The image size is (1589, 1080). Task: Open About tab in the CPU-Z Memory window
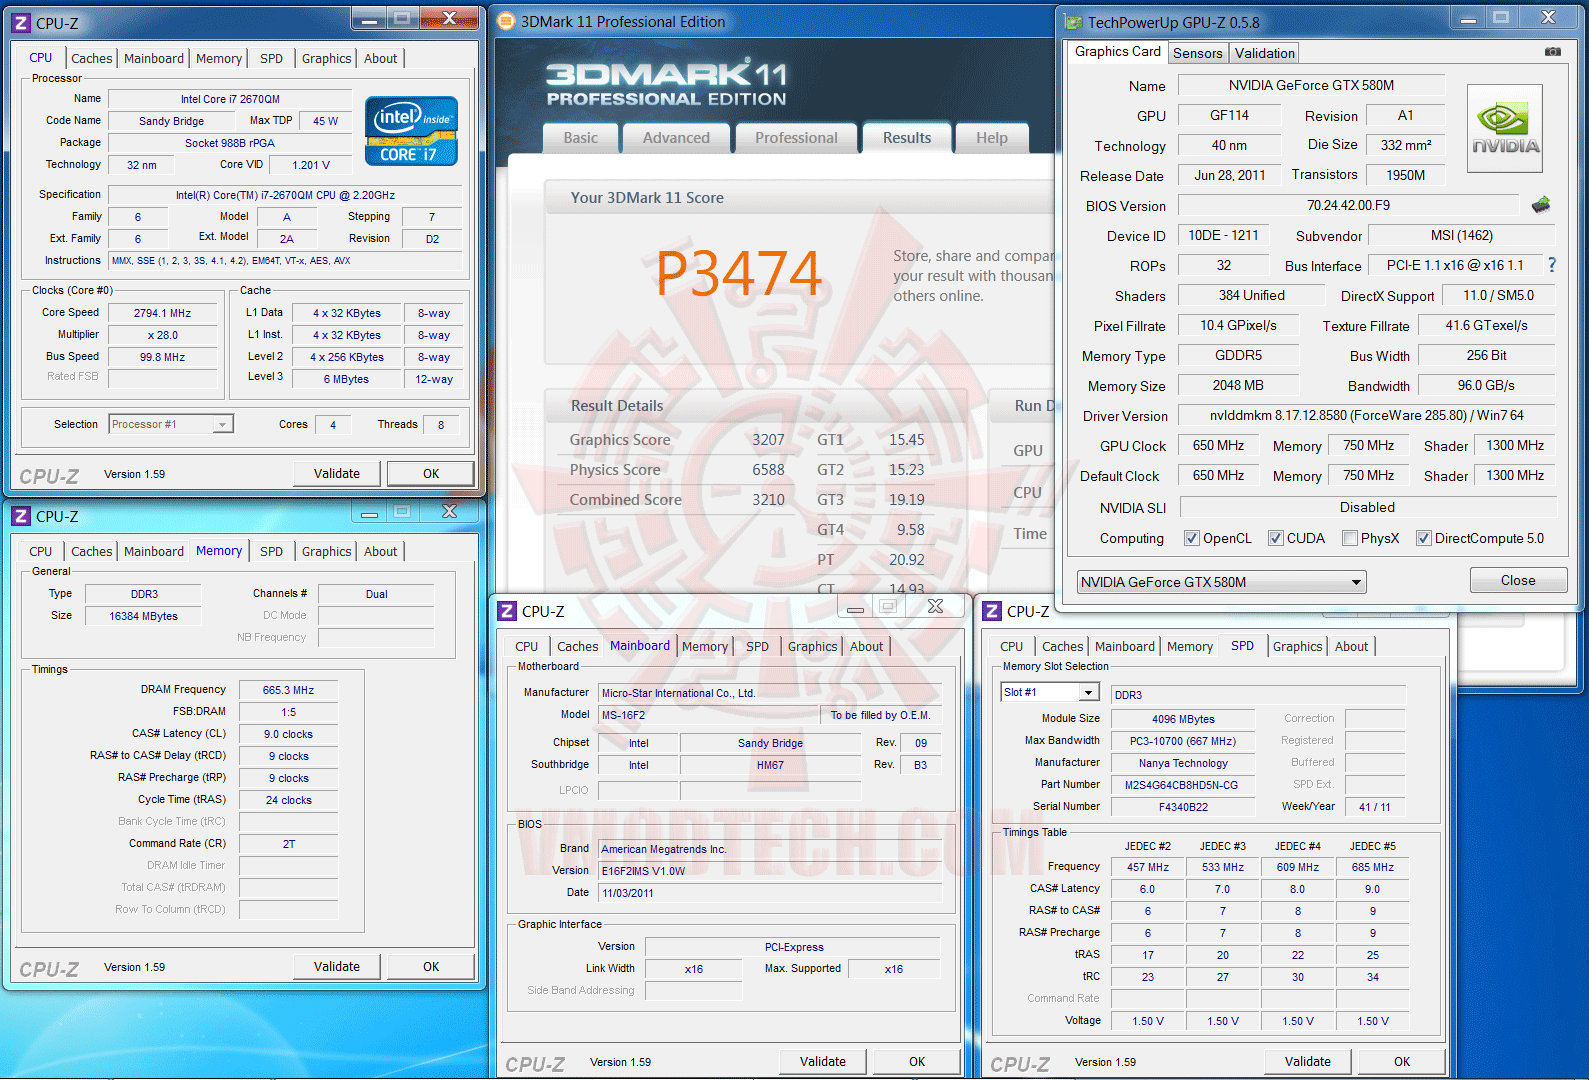pos(380,552)
